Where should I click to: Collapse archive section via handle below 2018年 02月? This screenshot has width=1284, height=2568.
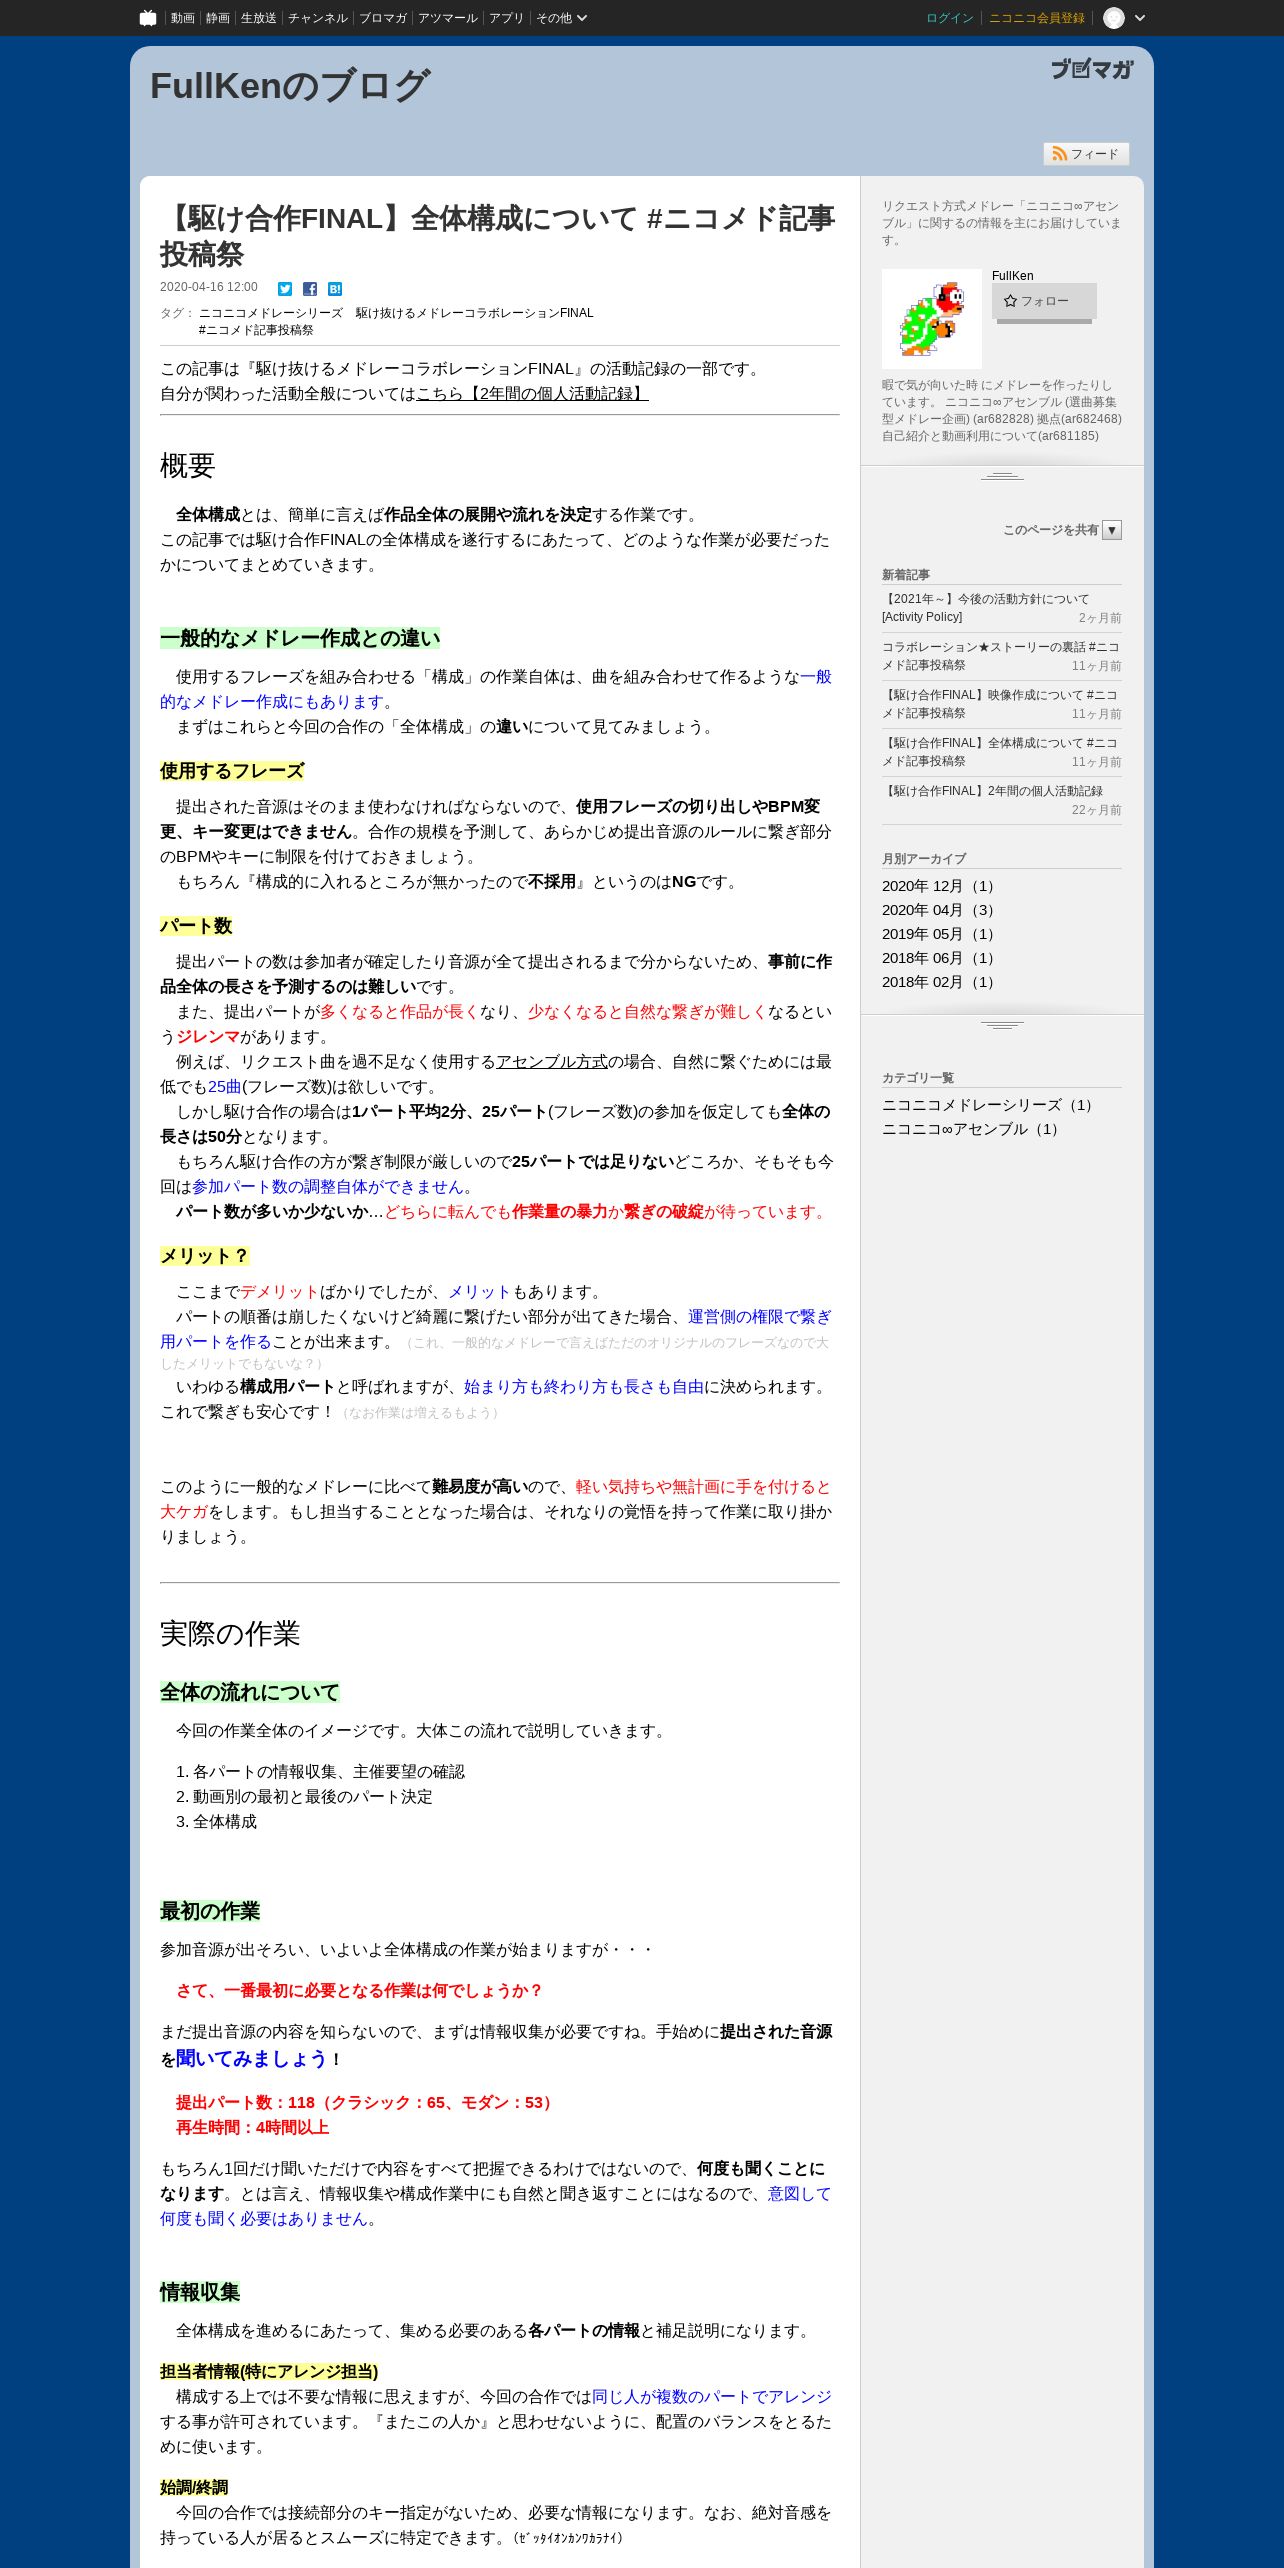point(1002,1025)
